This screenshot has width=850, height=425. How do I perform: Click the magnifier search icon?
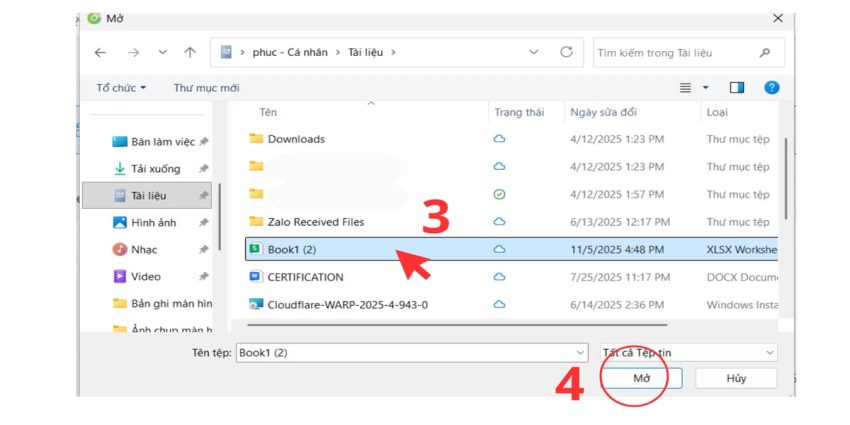pyautogui.click(x=765, y=53)
